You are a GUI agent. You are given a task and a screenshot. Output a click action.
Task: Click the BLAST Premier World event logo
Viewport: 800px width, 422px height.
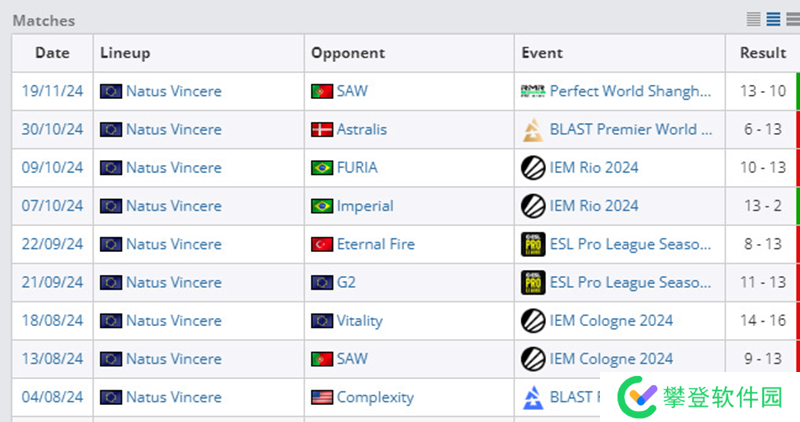533,129
